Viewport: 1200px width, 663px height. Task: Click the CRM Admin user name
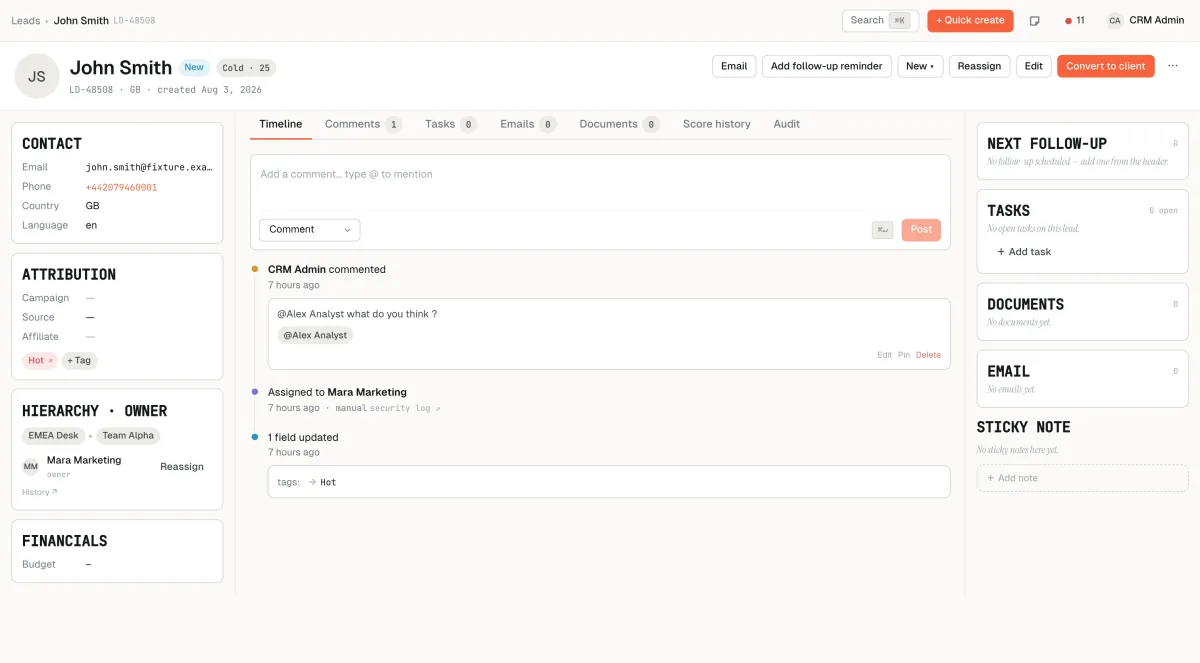tap(1156, 21)
